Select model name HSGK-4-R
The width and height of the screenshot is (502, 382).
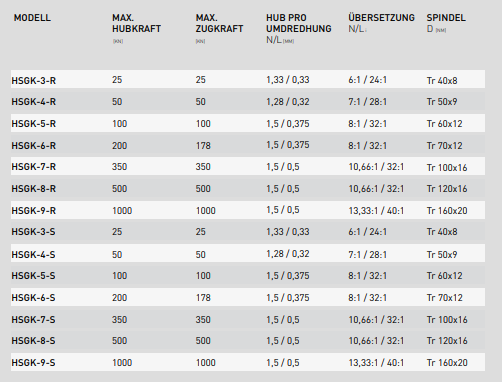coord(34,102)
